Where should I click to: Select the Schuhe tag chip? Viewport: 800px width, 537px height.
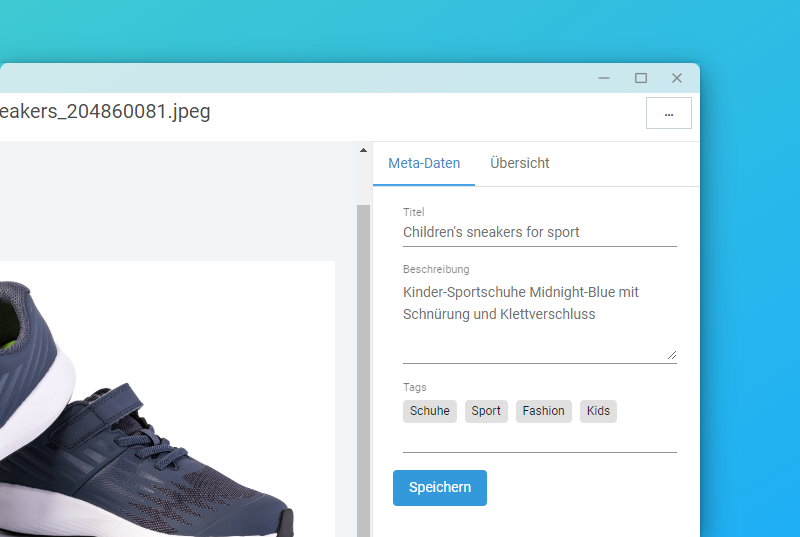pos(430,411)
